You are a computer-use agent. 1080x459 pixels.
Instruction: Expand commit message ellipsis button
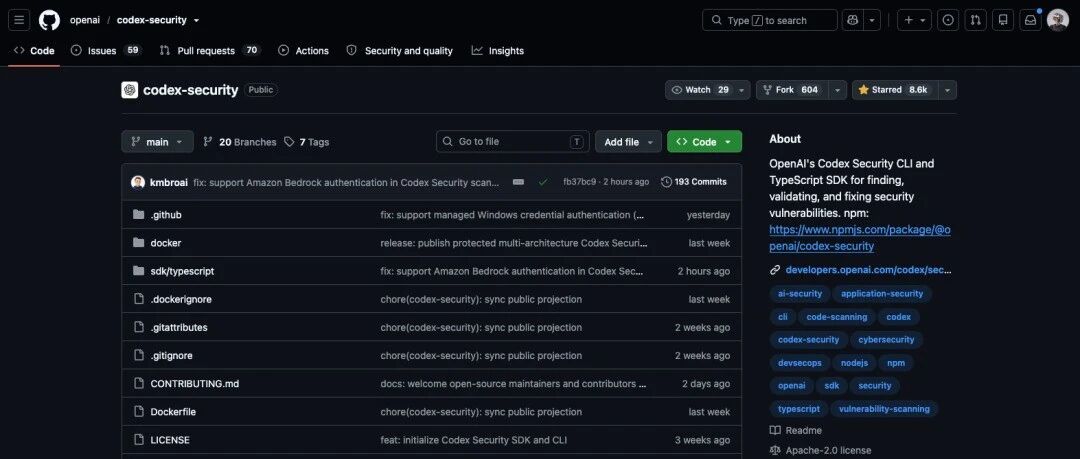[x=519, y=182]
